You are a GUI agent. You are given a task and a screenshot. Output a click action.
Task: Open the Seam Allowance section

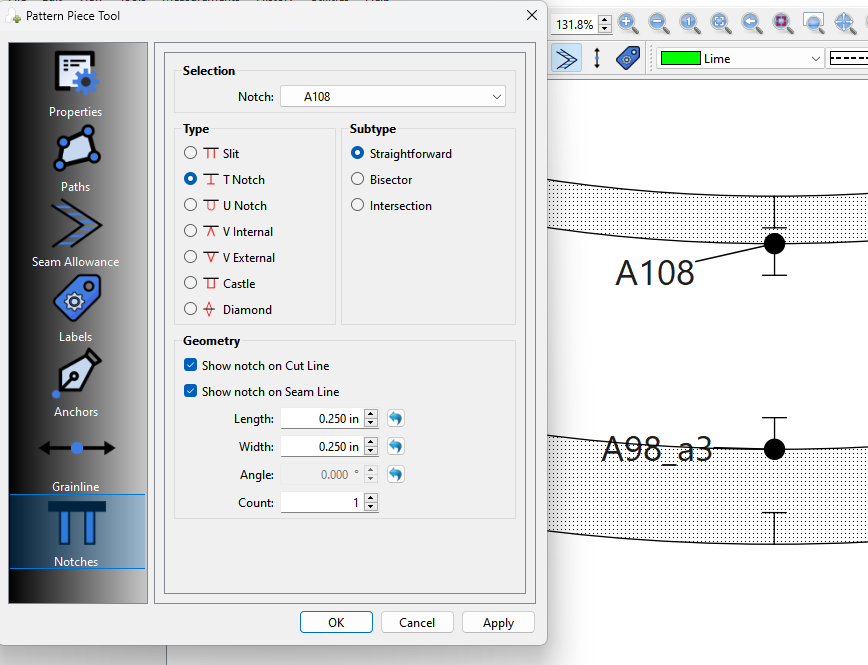[x=76, y=234]
